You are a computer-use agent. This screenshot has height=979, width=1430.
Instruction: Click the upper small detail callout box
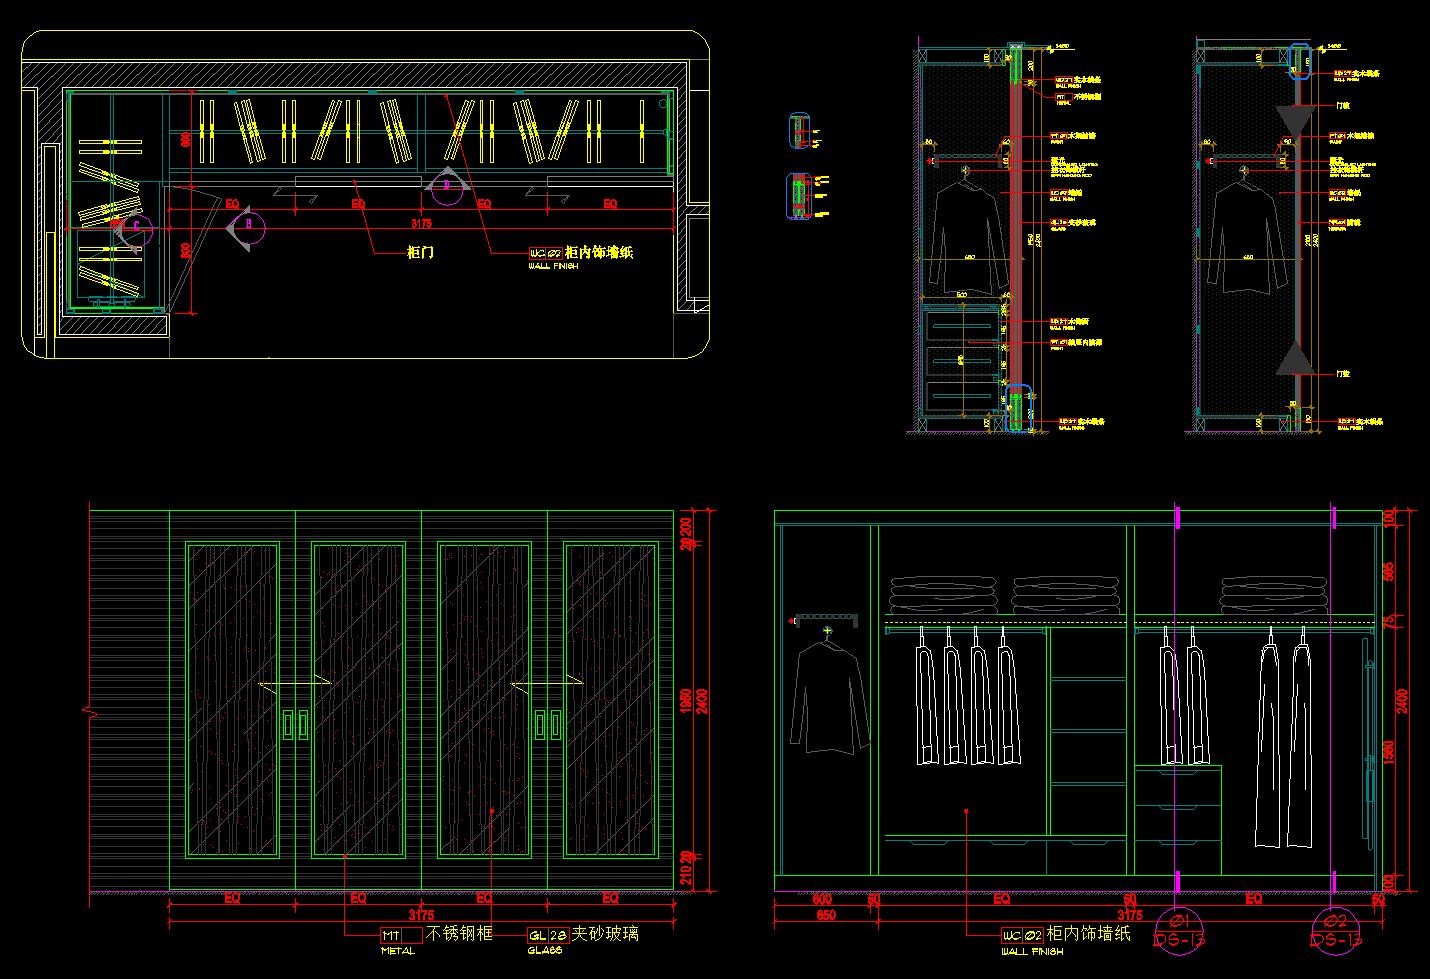(x=798, y=131)
